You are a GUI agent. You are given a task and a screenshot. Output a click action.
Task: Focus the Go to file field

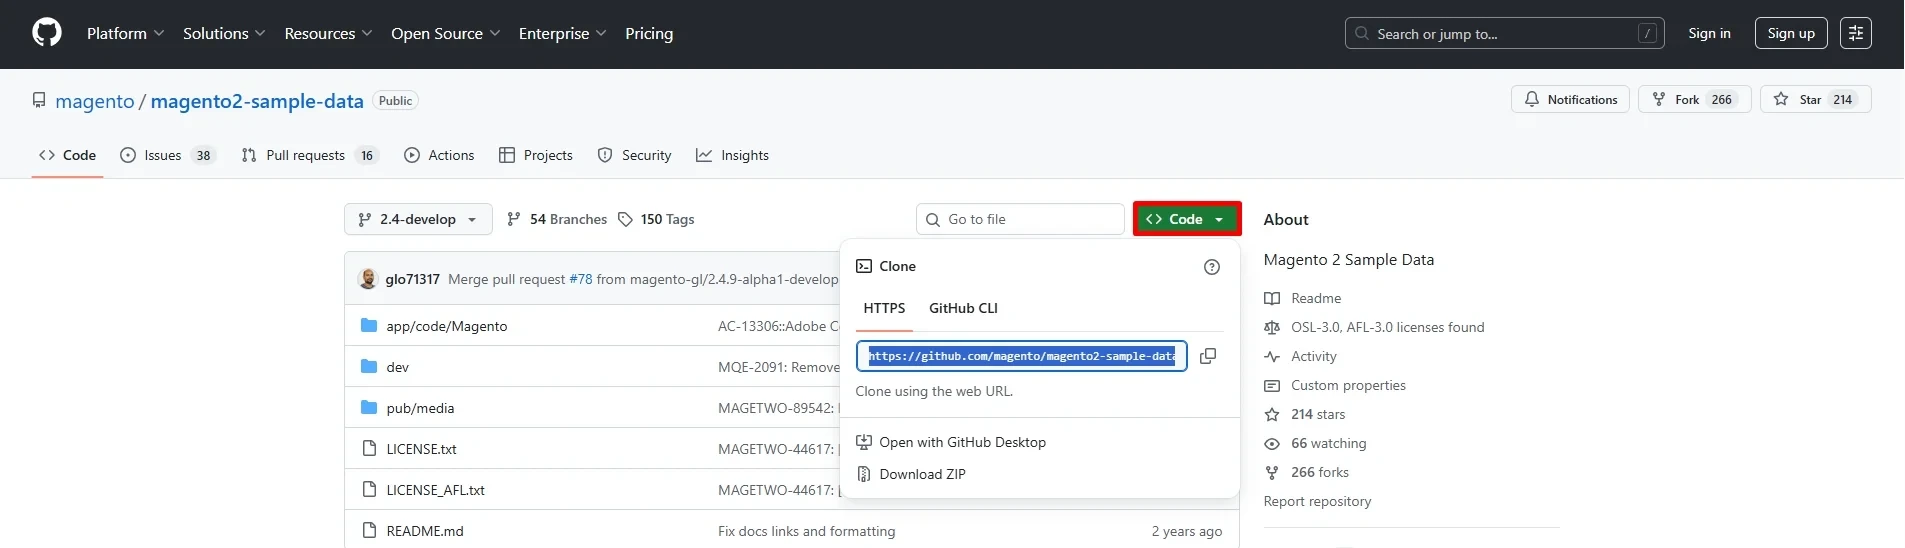click(x=1020, y=219)
